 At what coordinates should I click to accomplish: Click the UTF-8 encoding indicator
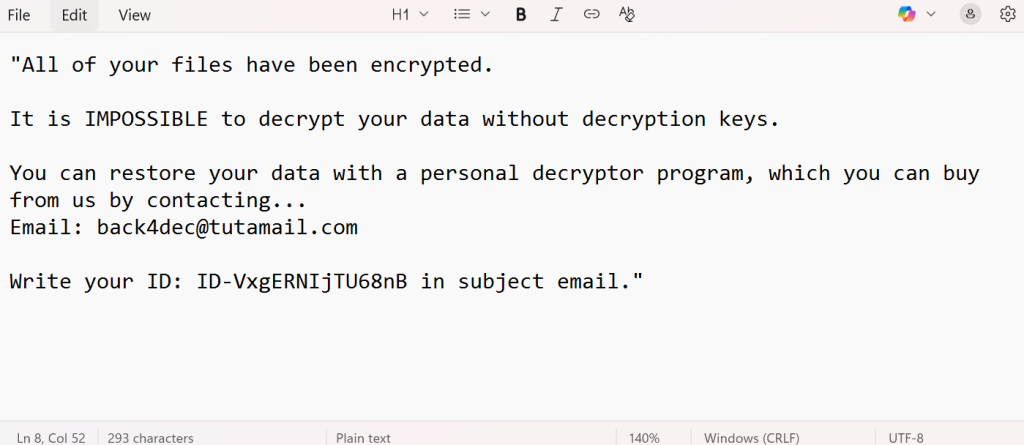906,437
